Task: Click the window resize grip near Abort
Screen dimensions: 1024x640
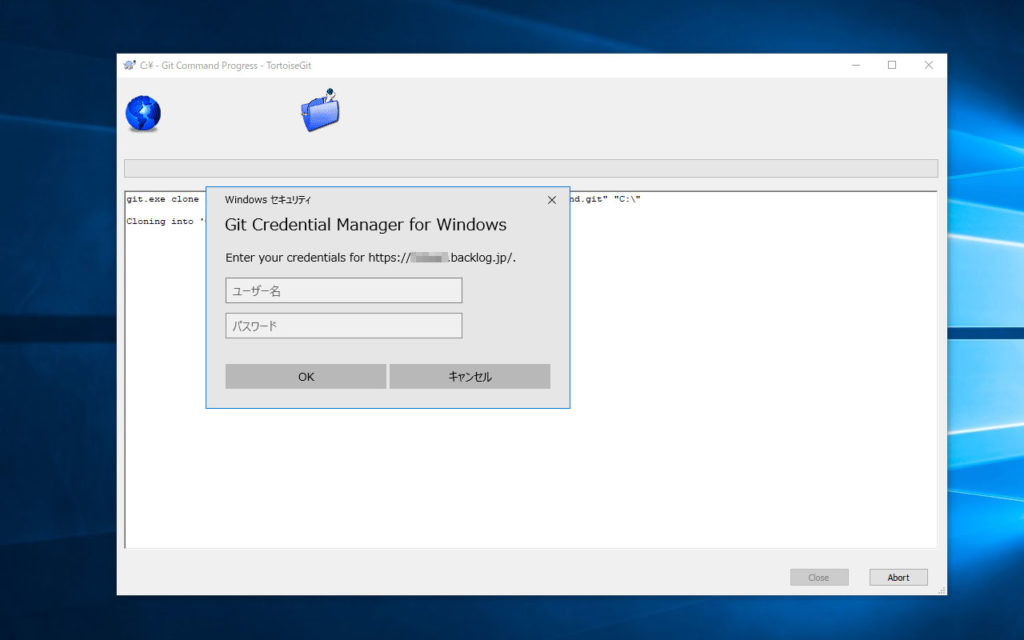Action: [x=941, y=590]
